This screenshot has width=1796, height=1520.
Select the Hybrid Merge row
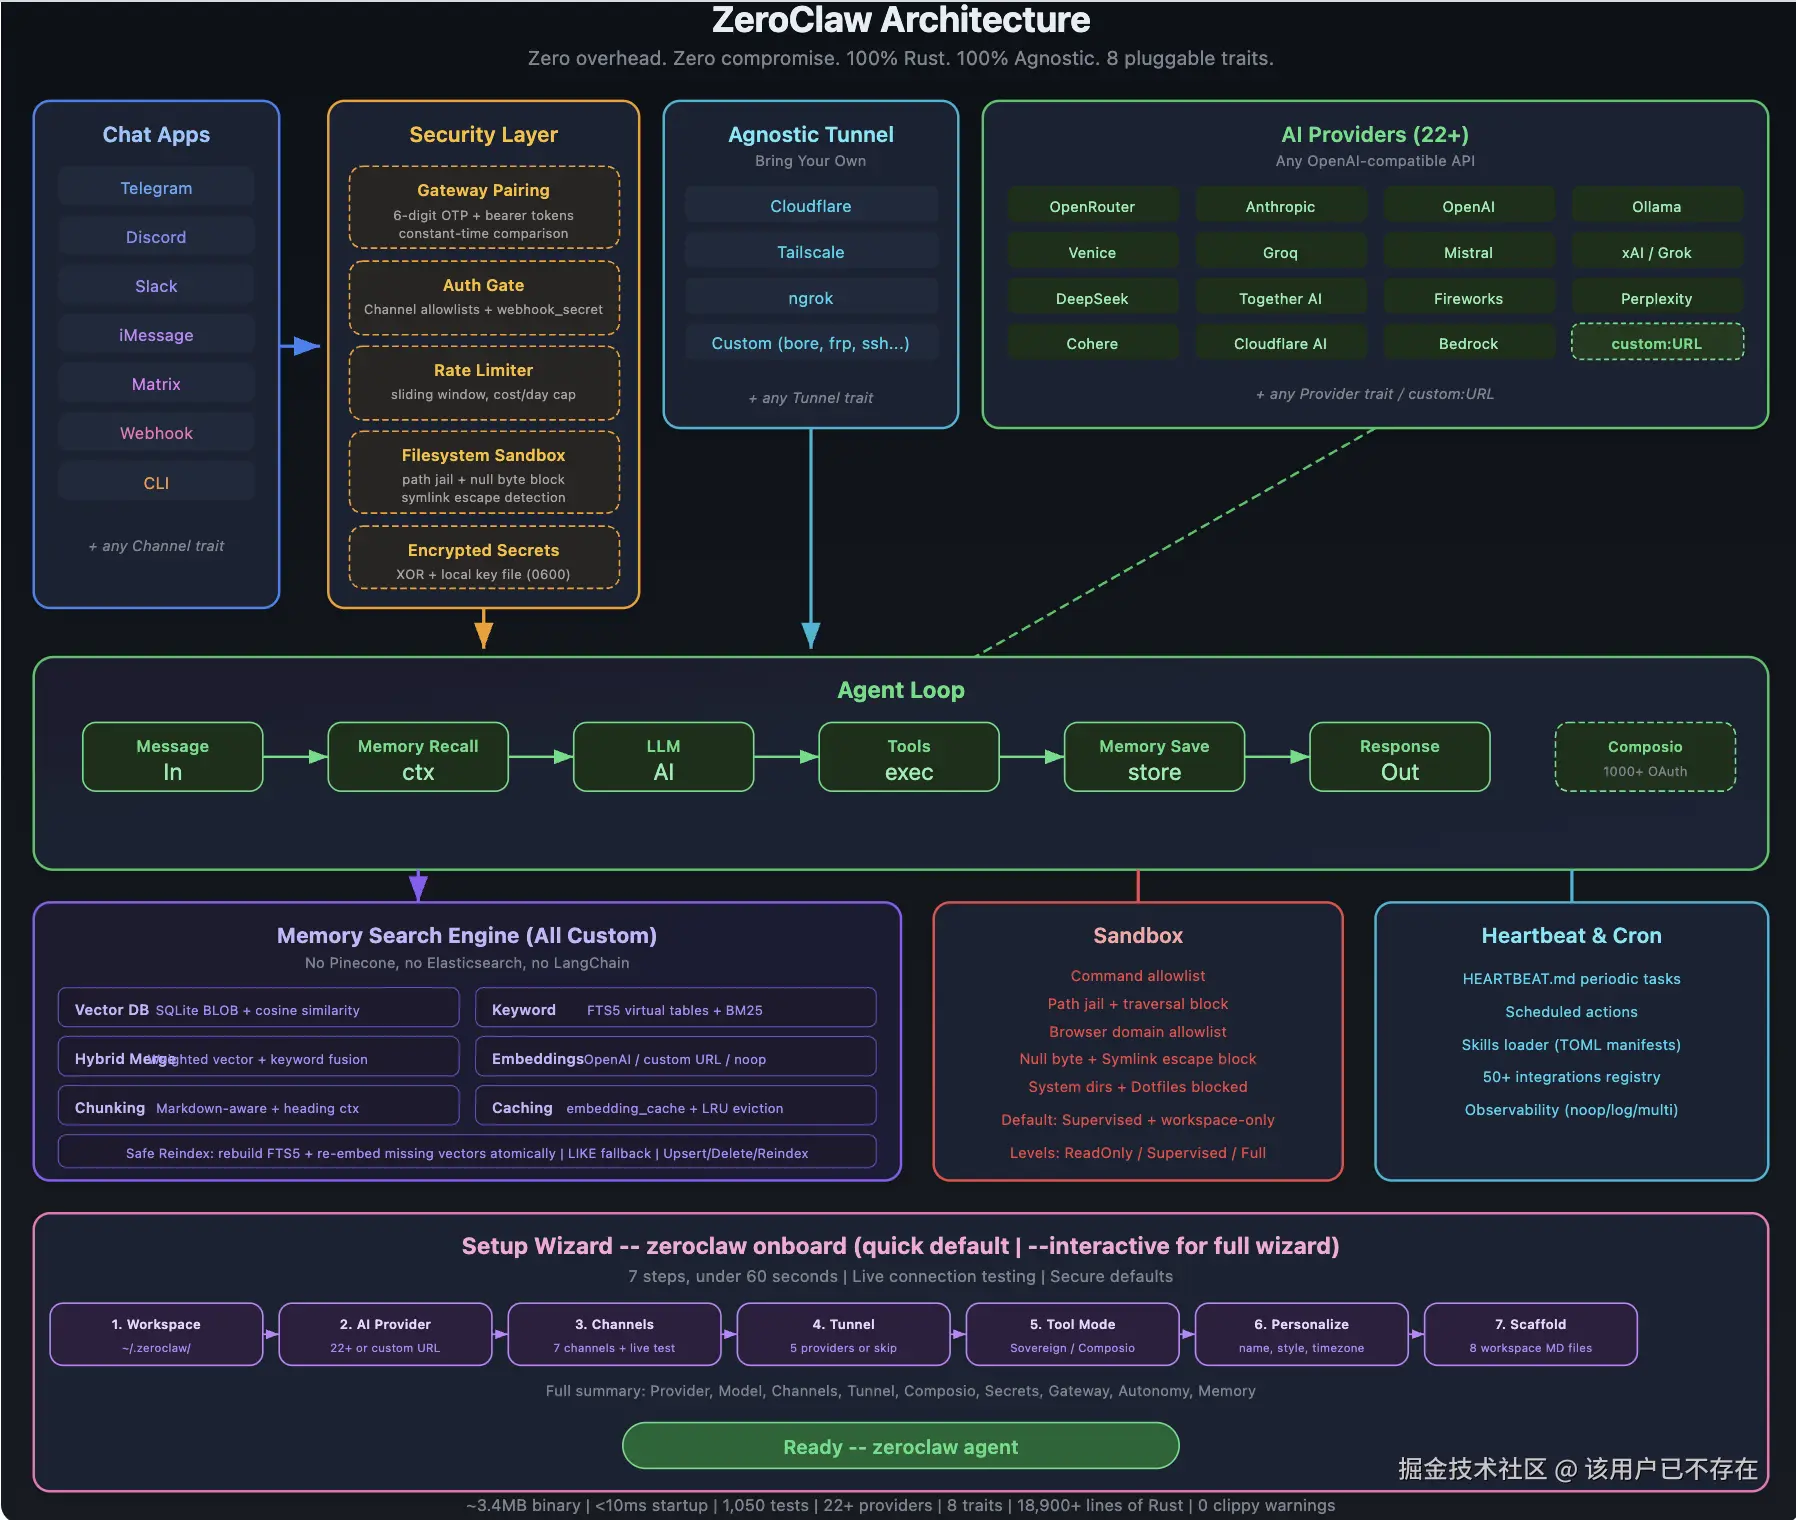click(259, 1057)
